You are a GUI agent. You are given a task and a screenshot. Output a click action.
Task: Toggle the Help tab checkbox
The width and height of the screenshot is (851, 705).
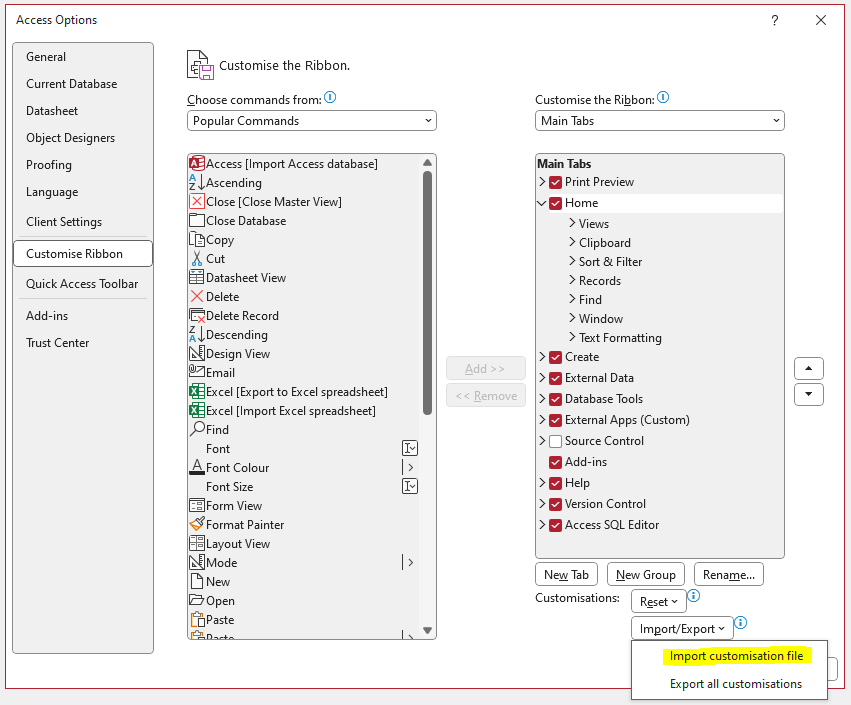point(555,484)
